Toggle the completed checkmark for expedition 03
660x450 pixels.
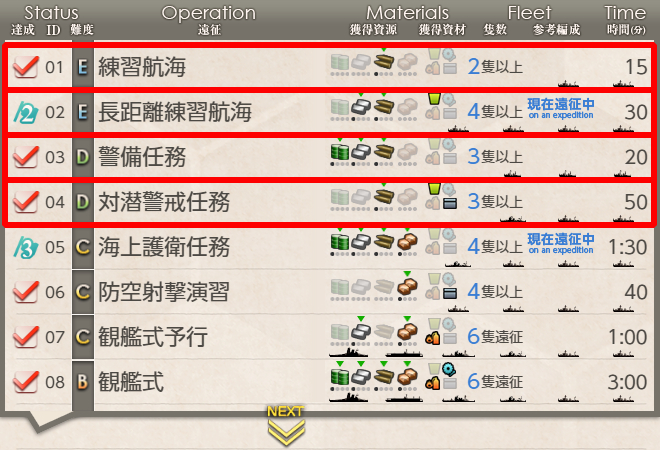coord(26,157)
